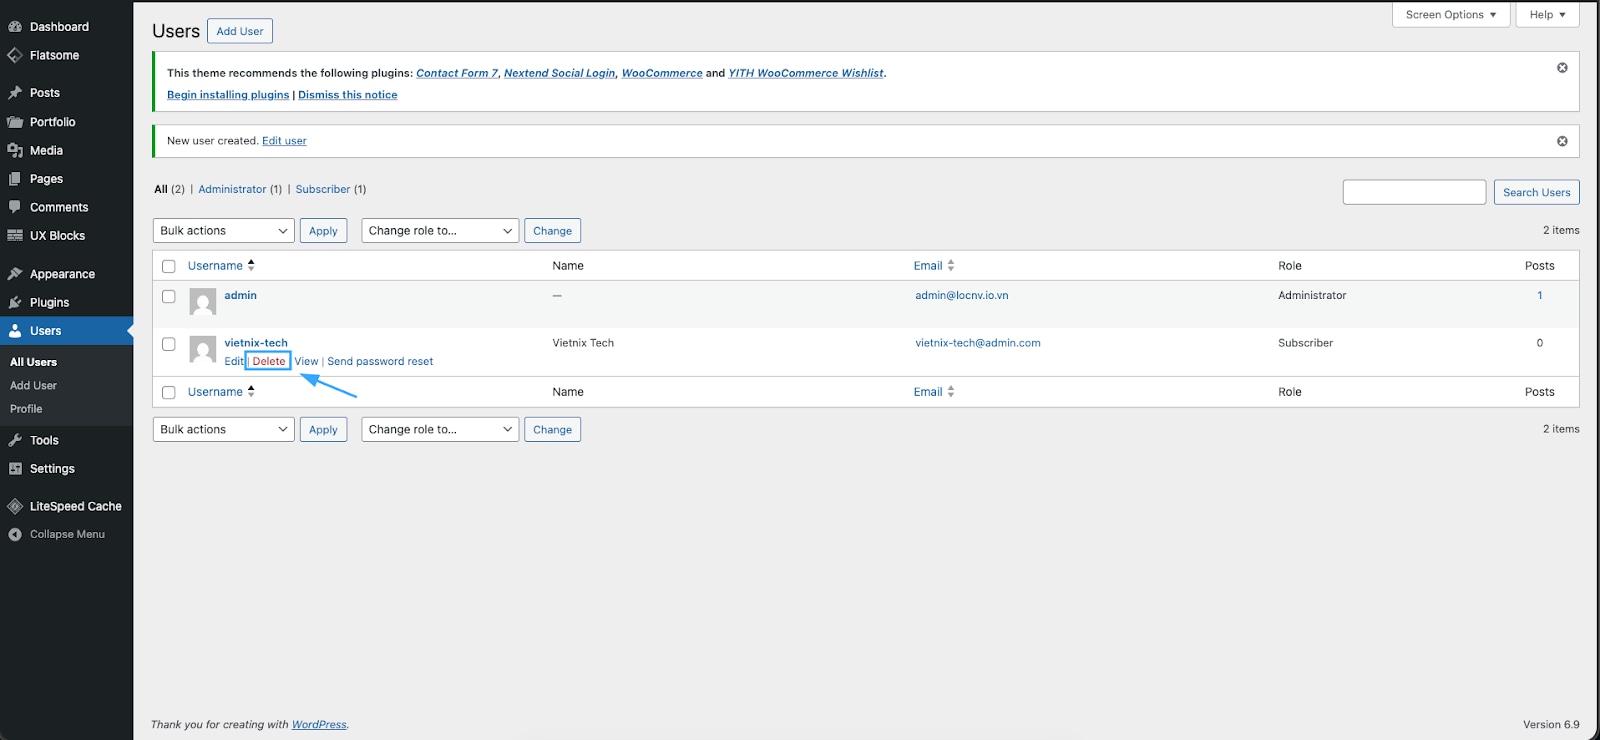
Task: Dismiss the 'New user created' notice
Action: click(x=1562, y=141)
